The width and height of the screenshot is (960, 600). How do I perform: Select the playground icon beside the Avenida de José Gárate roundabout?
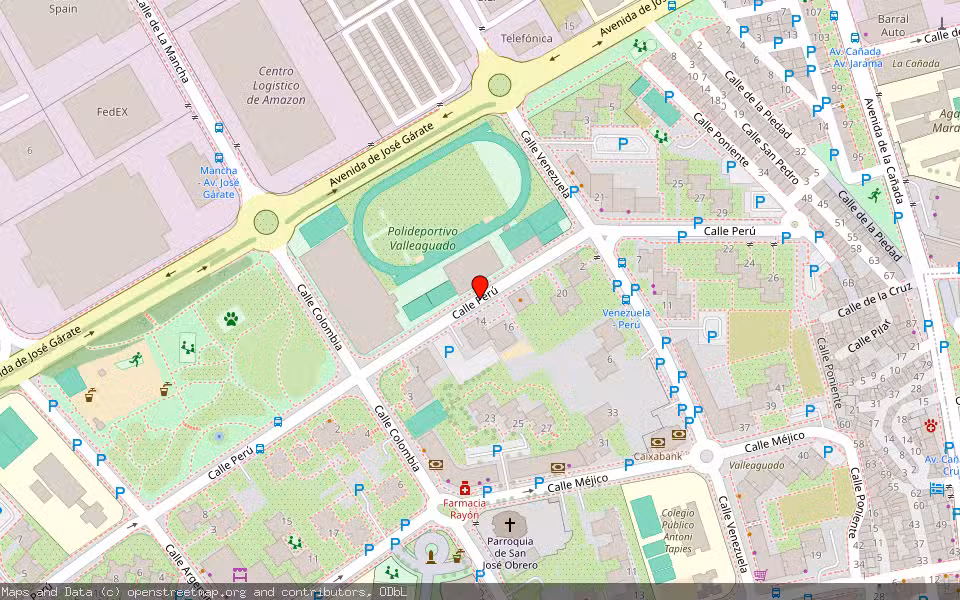(x=640, y=45)
